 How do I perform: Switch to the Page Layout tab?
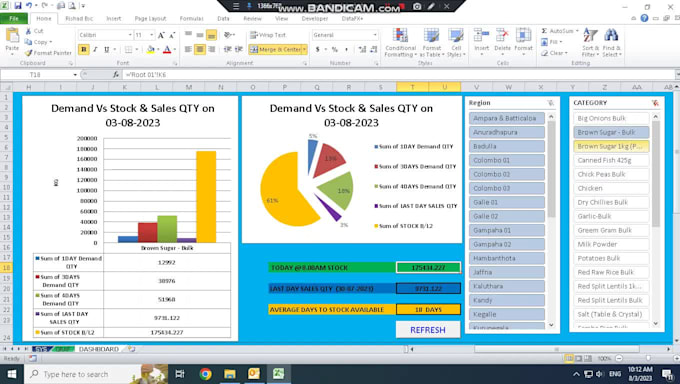(x=150, y=19)
